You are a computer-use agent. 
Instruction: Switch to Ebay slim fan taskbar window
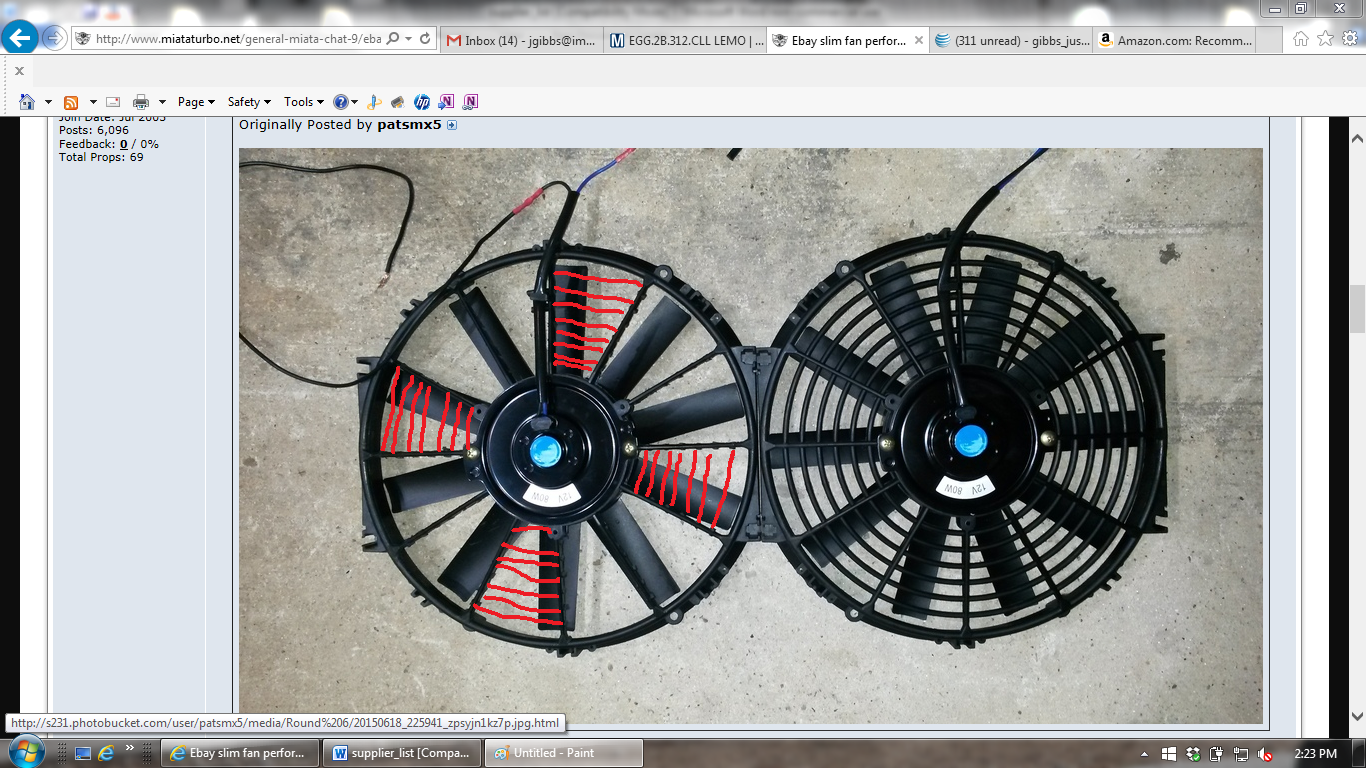241,753
